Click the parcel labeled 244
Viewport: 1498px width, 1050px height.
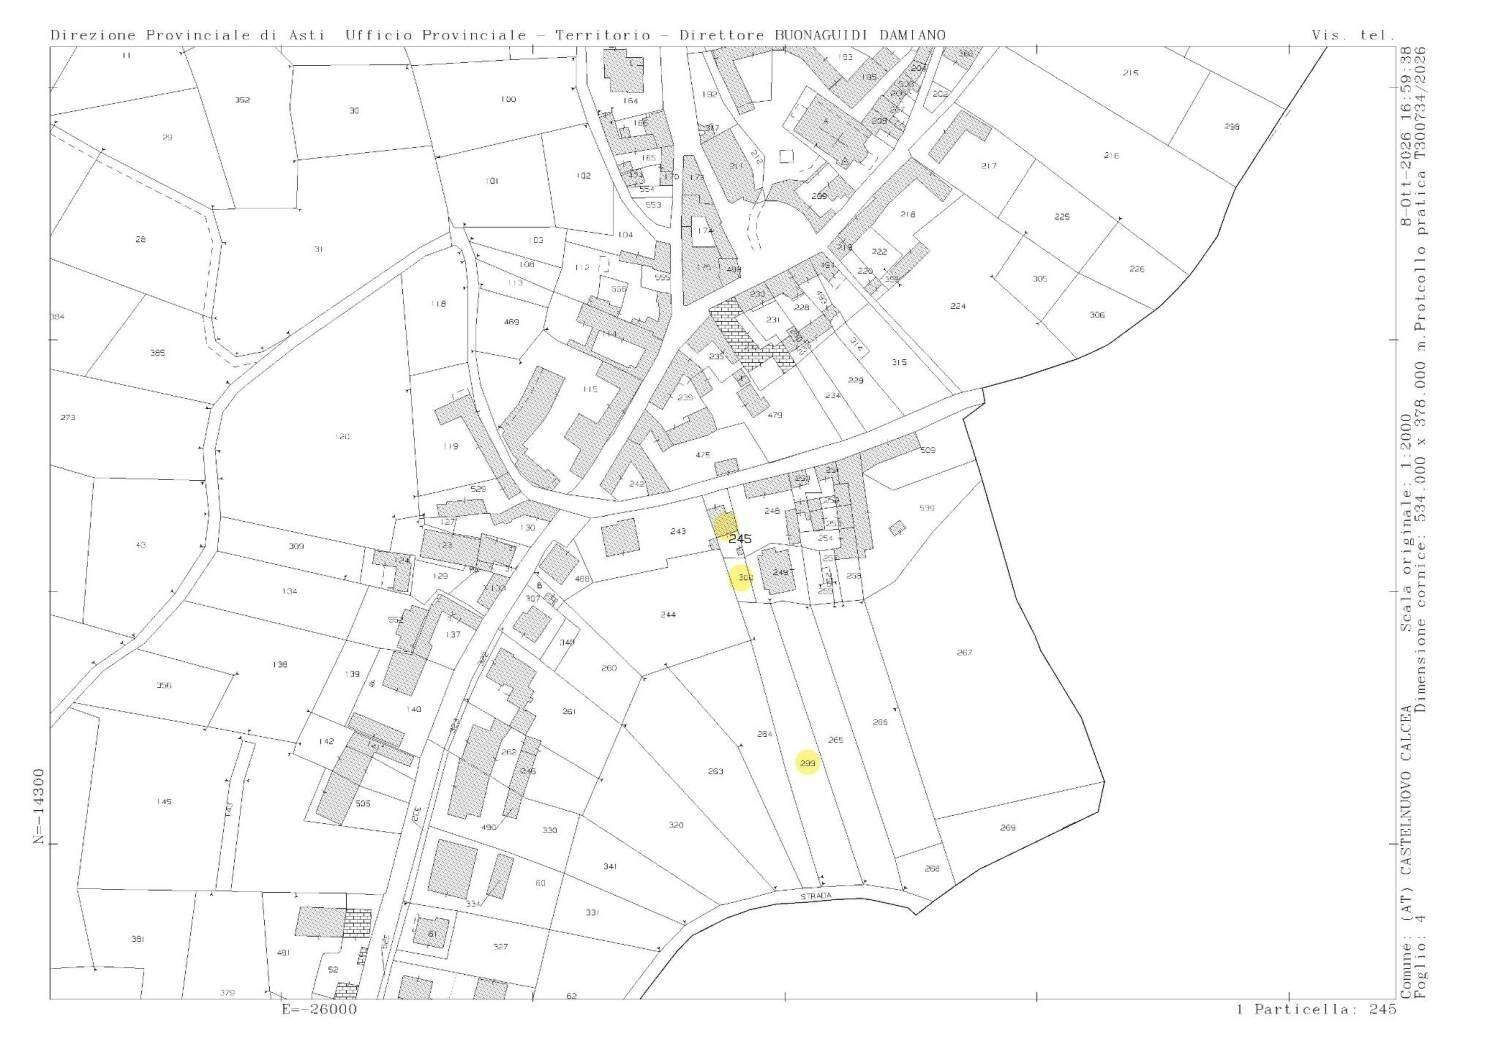[x=668, y=614]
